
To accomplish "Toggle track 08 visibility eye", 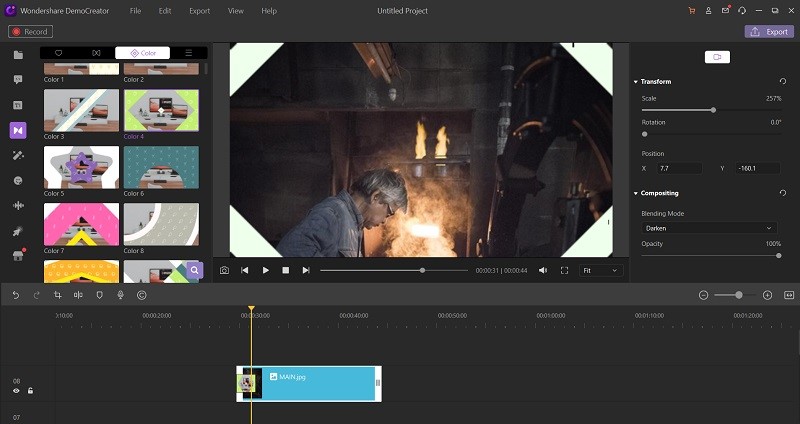I will tap(16, 391).
